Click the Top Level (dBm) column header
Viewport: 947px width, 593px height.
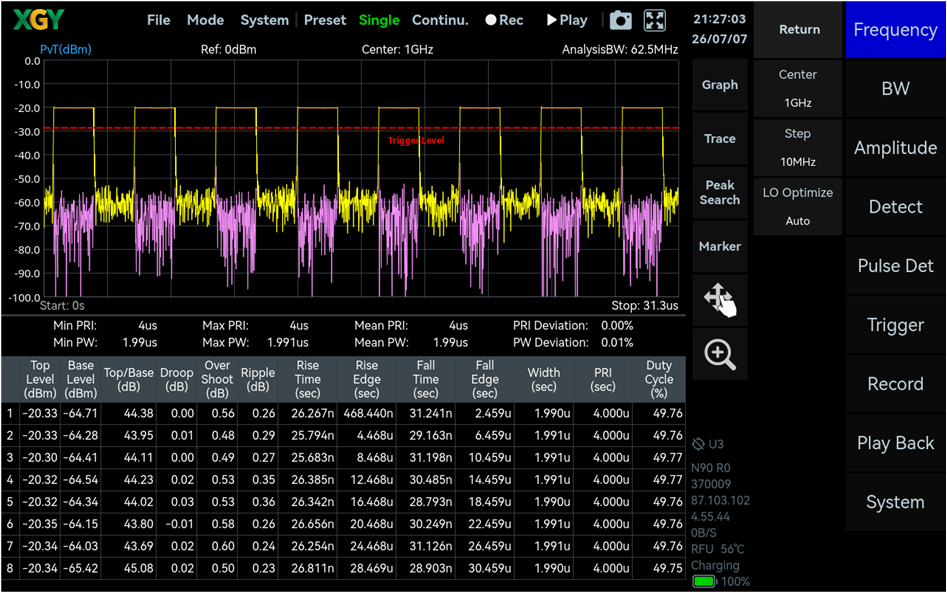[x=40, y=379]
